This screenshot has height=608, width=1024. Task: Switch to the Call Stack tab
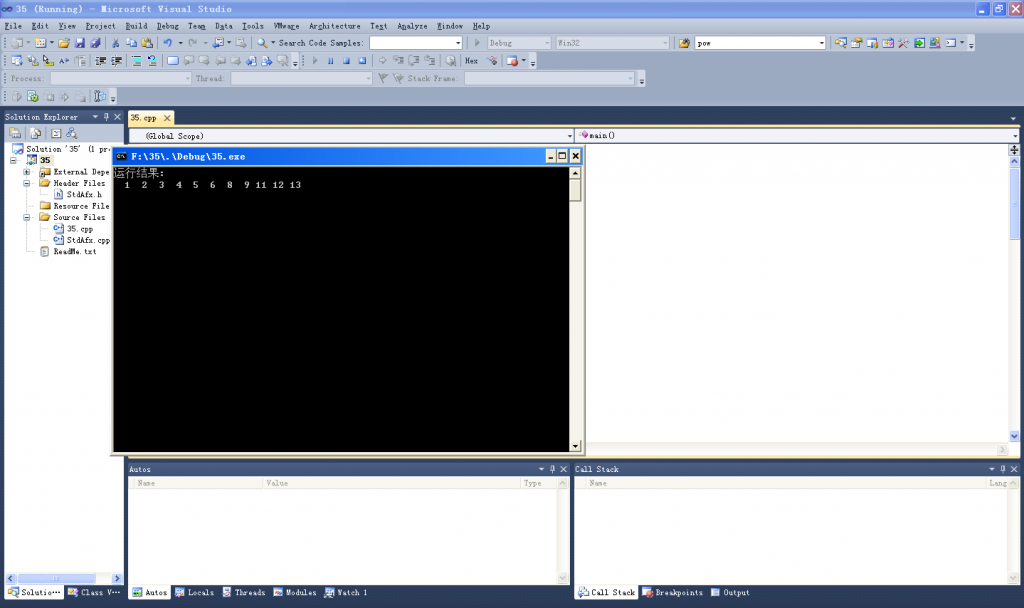607,592
